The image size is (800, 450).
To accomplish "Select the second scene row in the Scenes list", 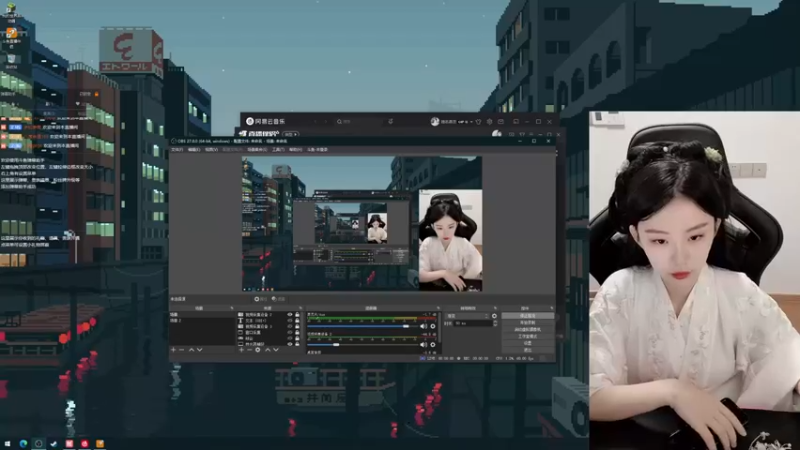I will (x=202, y=320).
